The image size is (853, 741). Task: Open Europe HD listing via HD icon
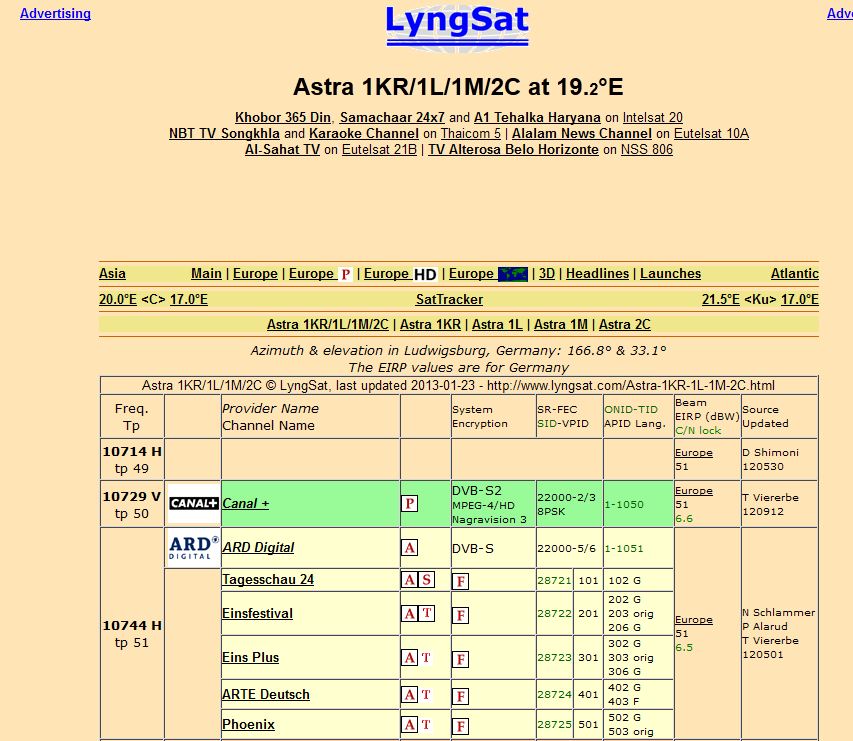425,274
